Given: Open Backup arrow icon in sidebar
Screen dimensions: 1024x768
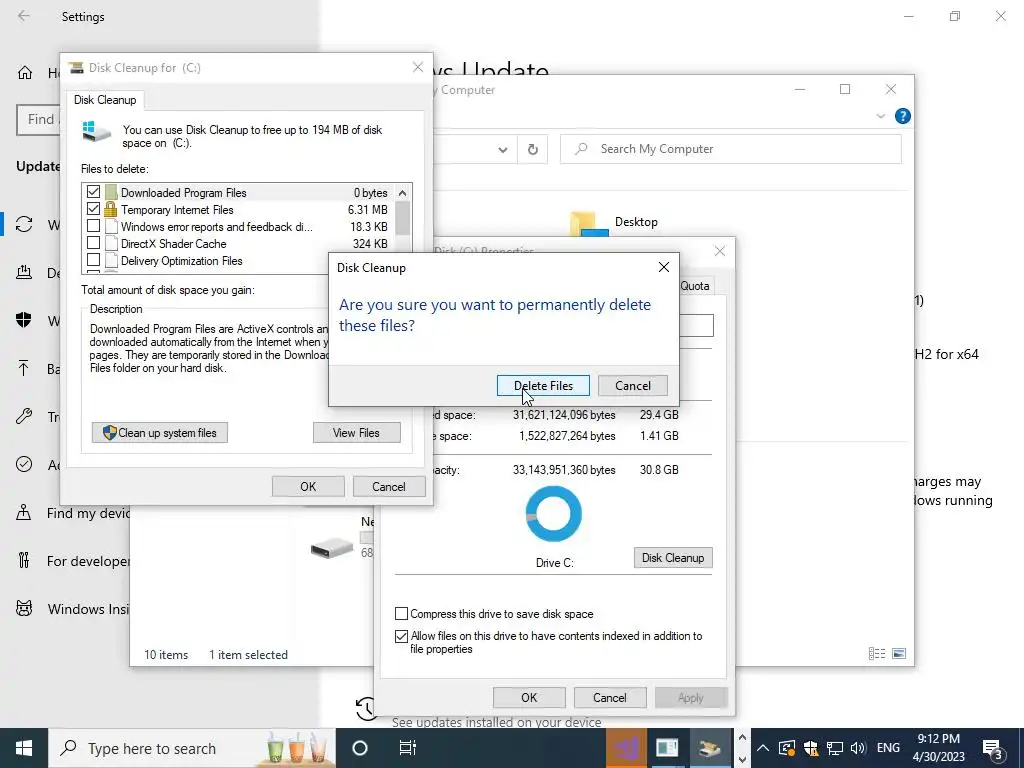Looking at the screenshot, I should tap(24, 368).
